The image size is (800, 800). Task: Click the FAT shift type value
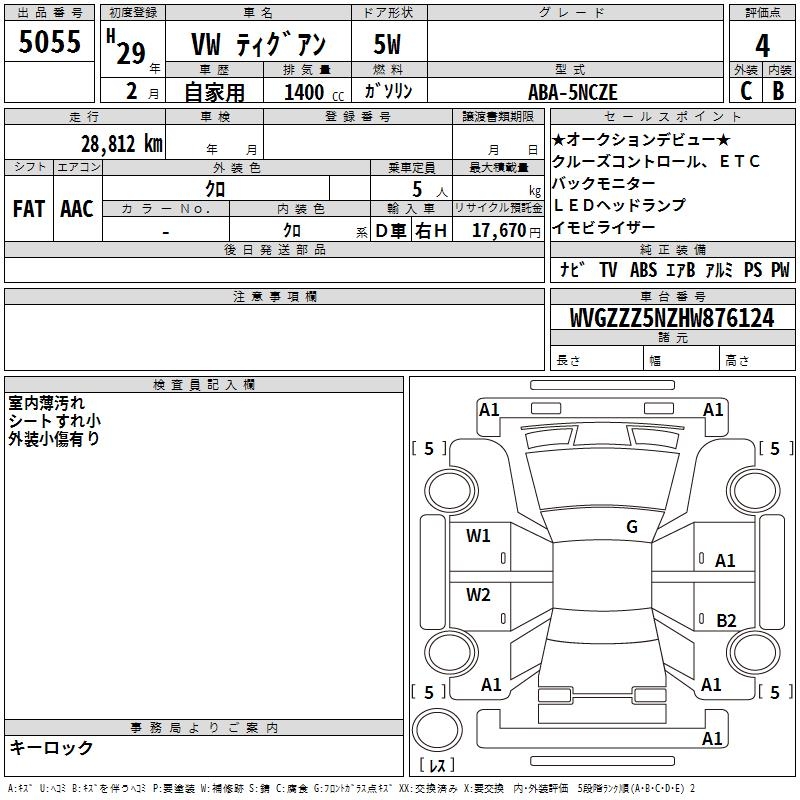(x=28, y=208)
